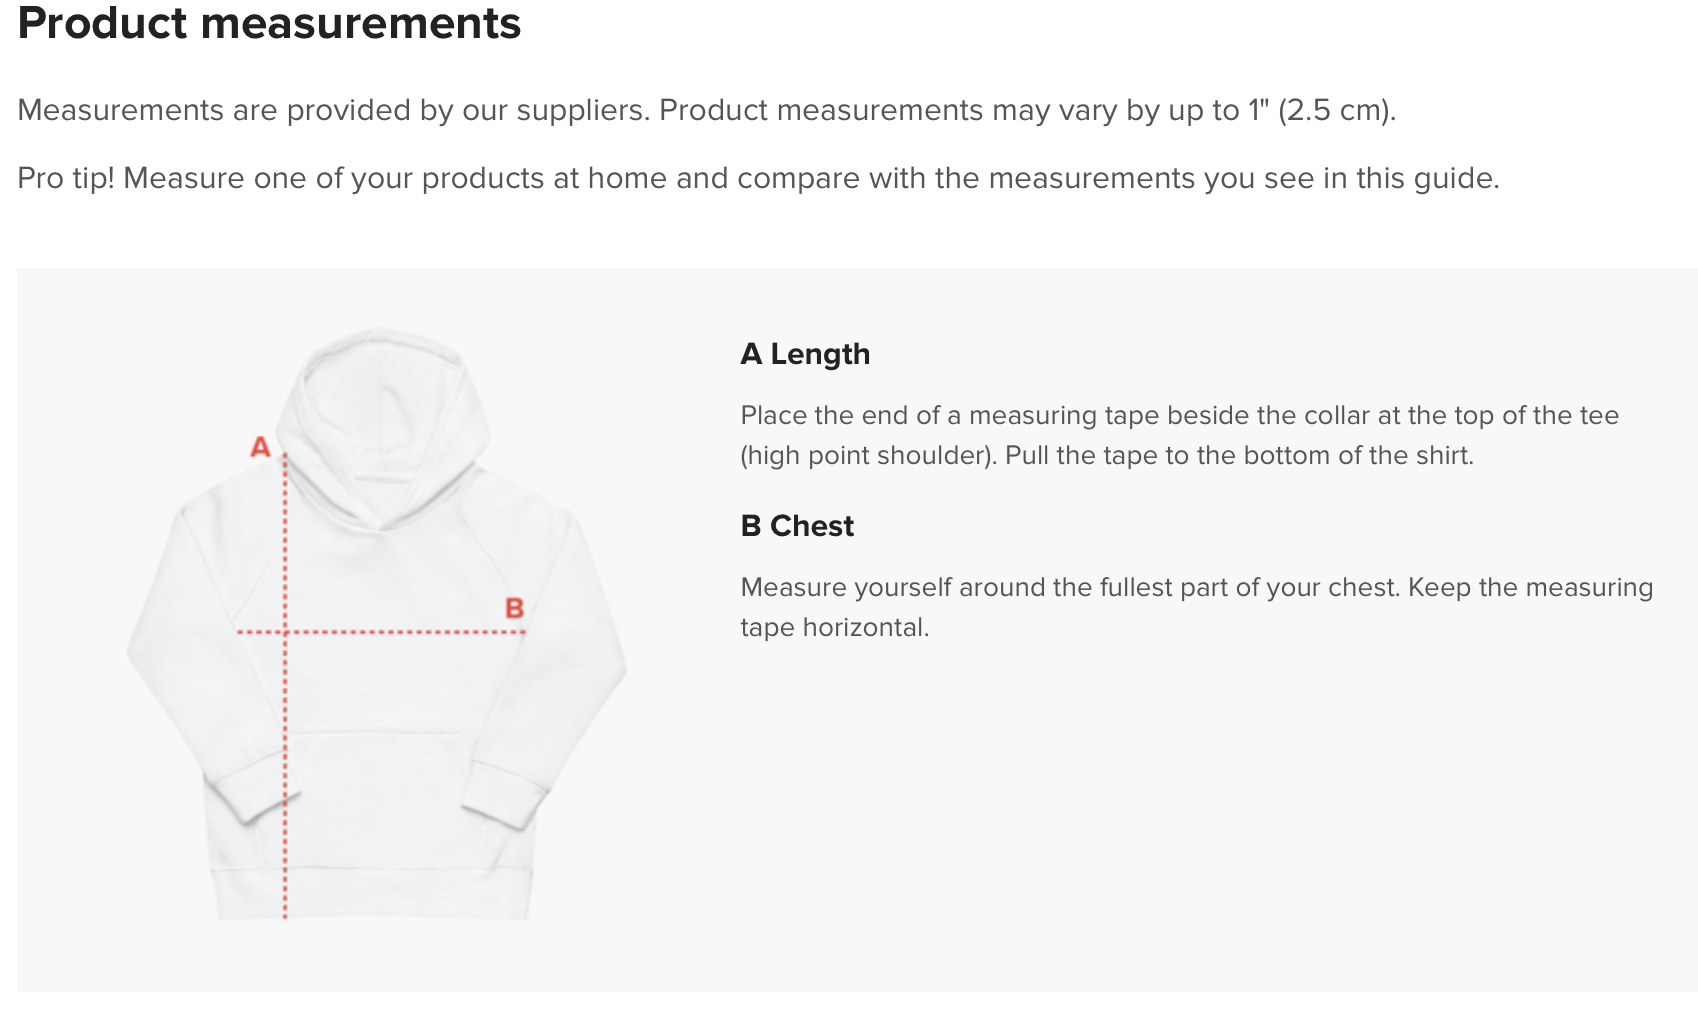Click the measuring tape length instructions
The image size is (1698, 1020).
coord(1179,435)
